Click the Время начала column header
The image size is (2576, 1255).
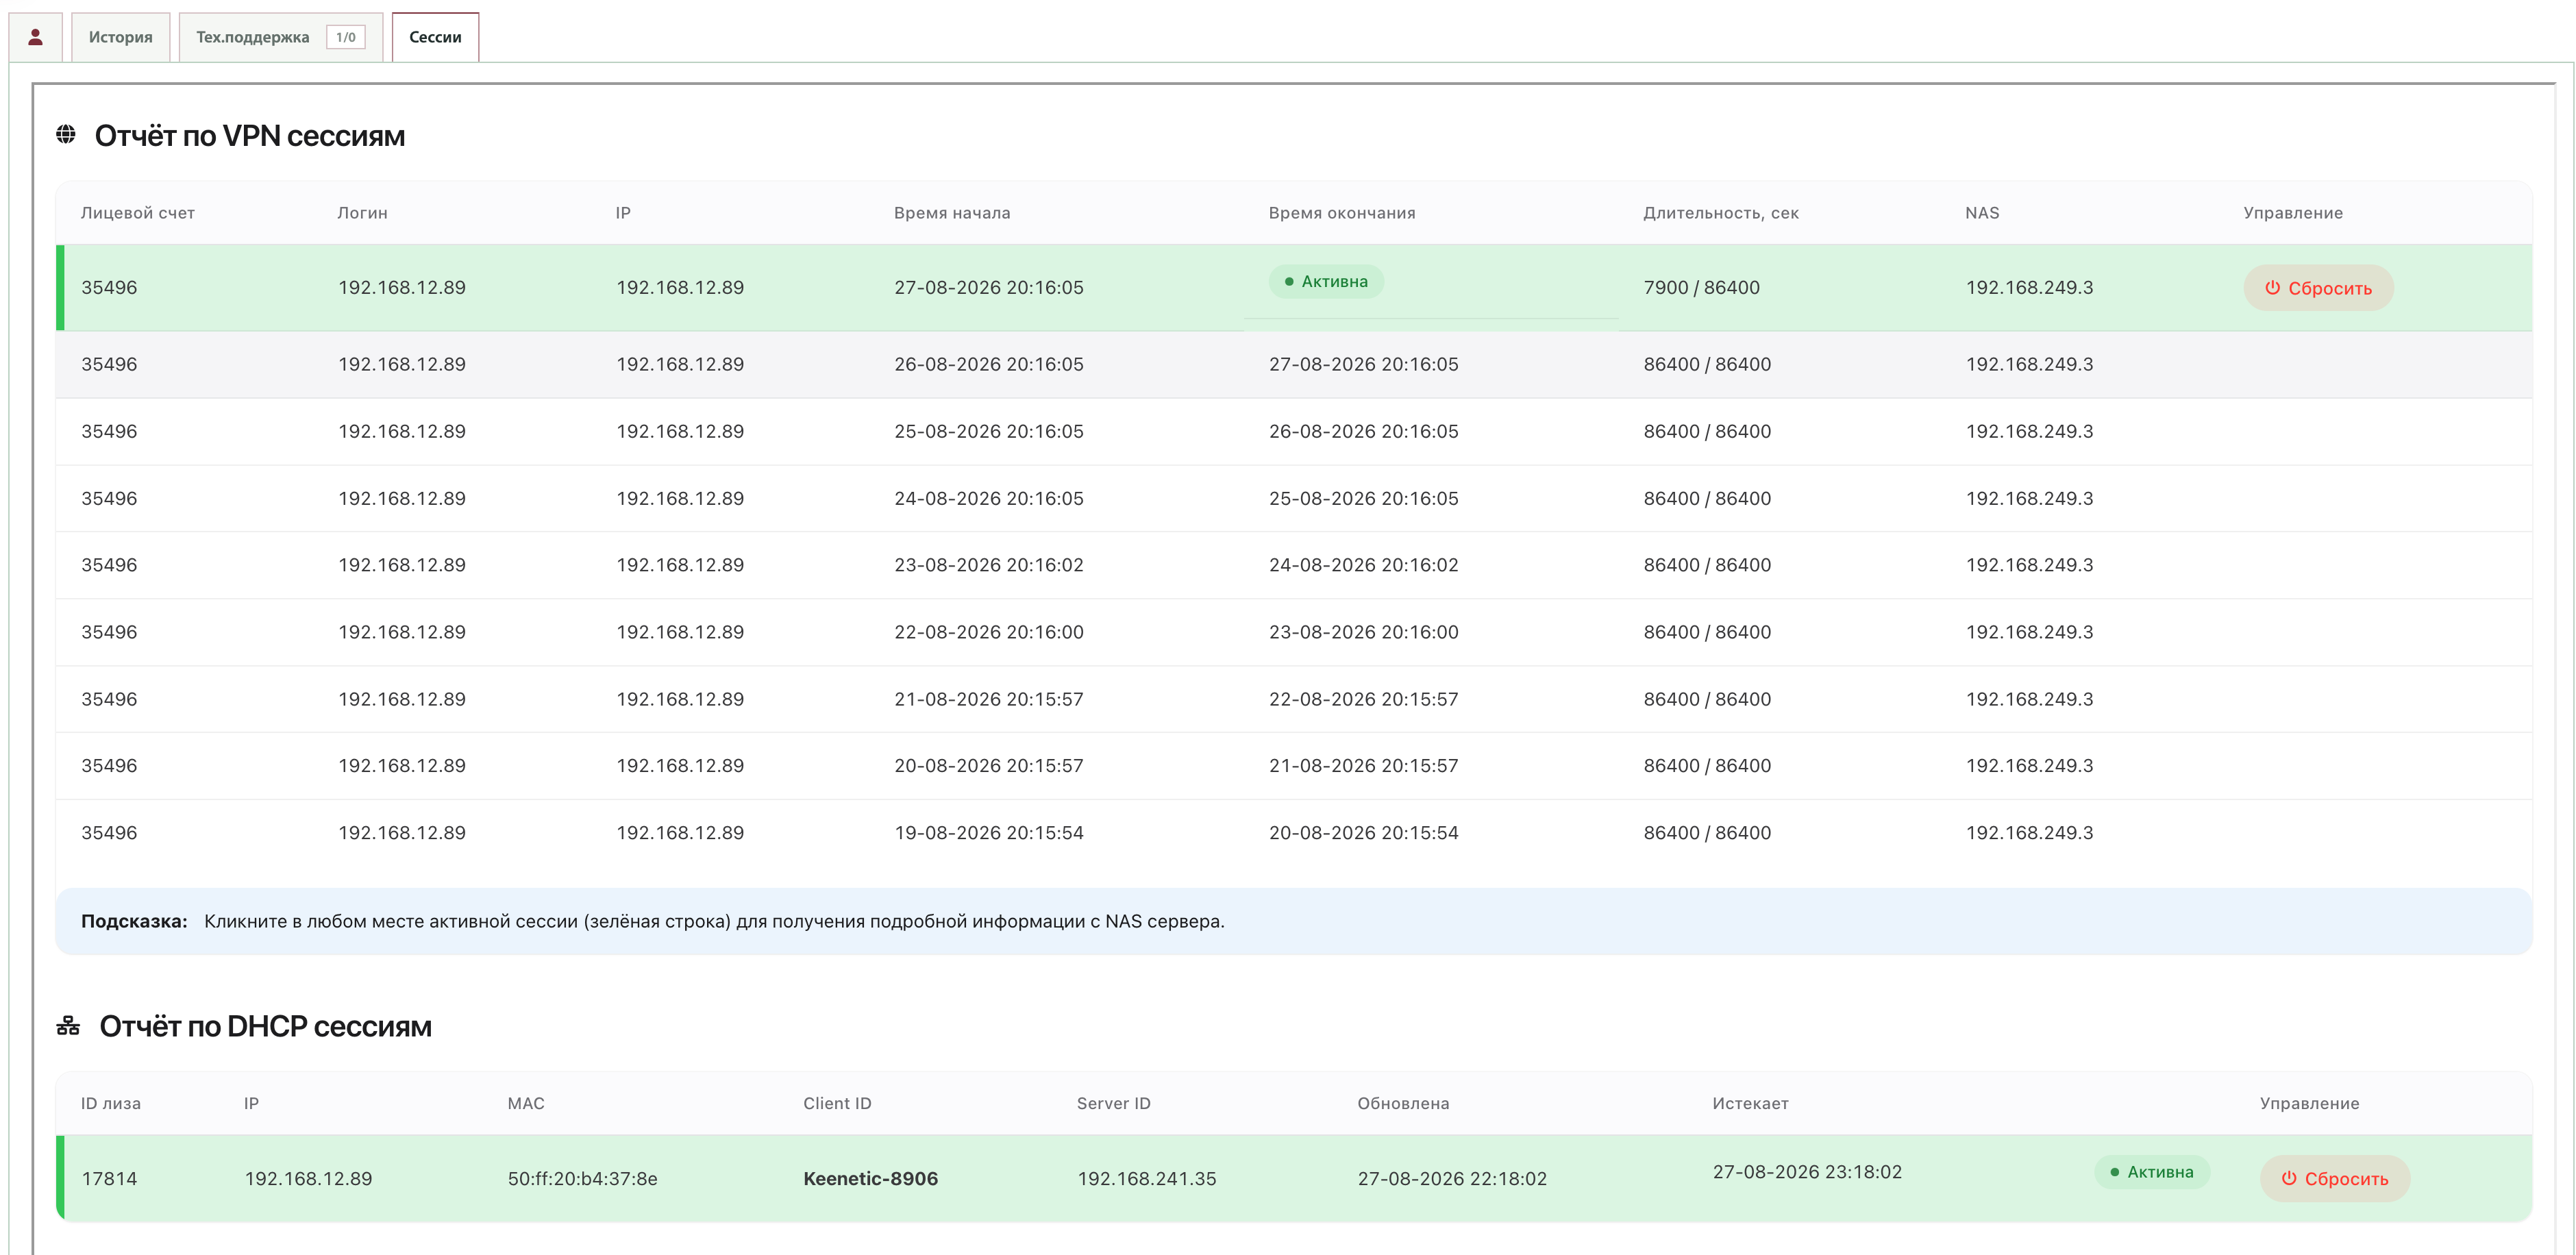(x=952, y=213)
